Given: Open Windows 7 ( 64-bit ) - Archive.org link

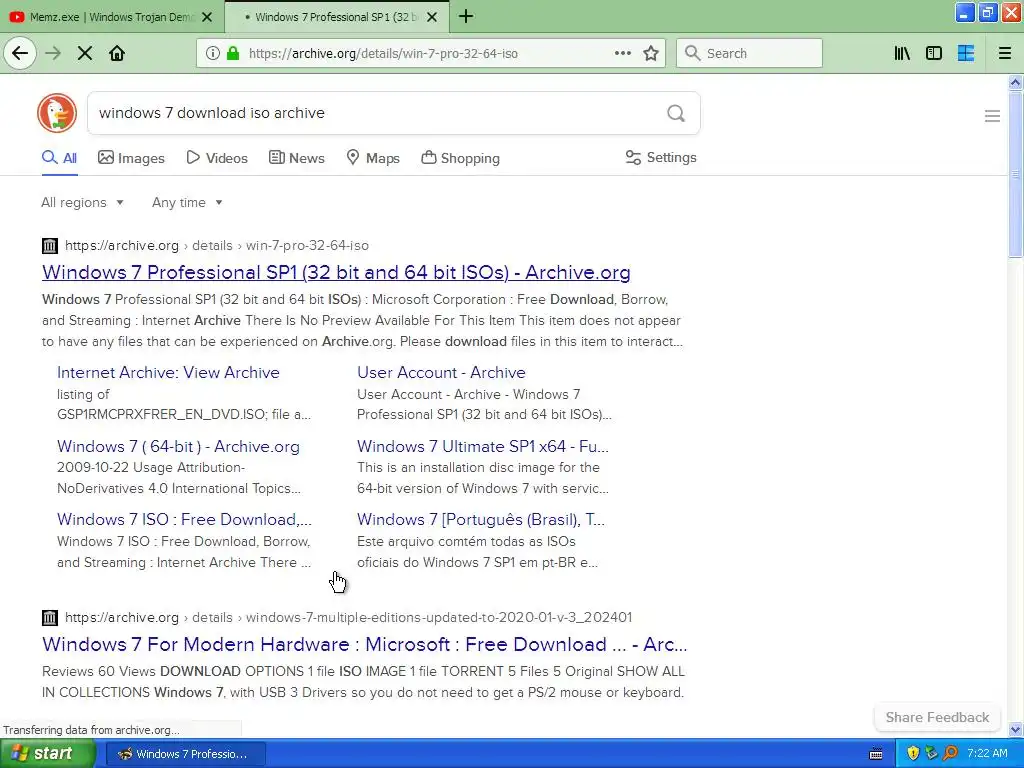Looking at the screenshot, I should pyautogui.click(x=178, y=446).
